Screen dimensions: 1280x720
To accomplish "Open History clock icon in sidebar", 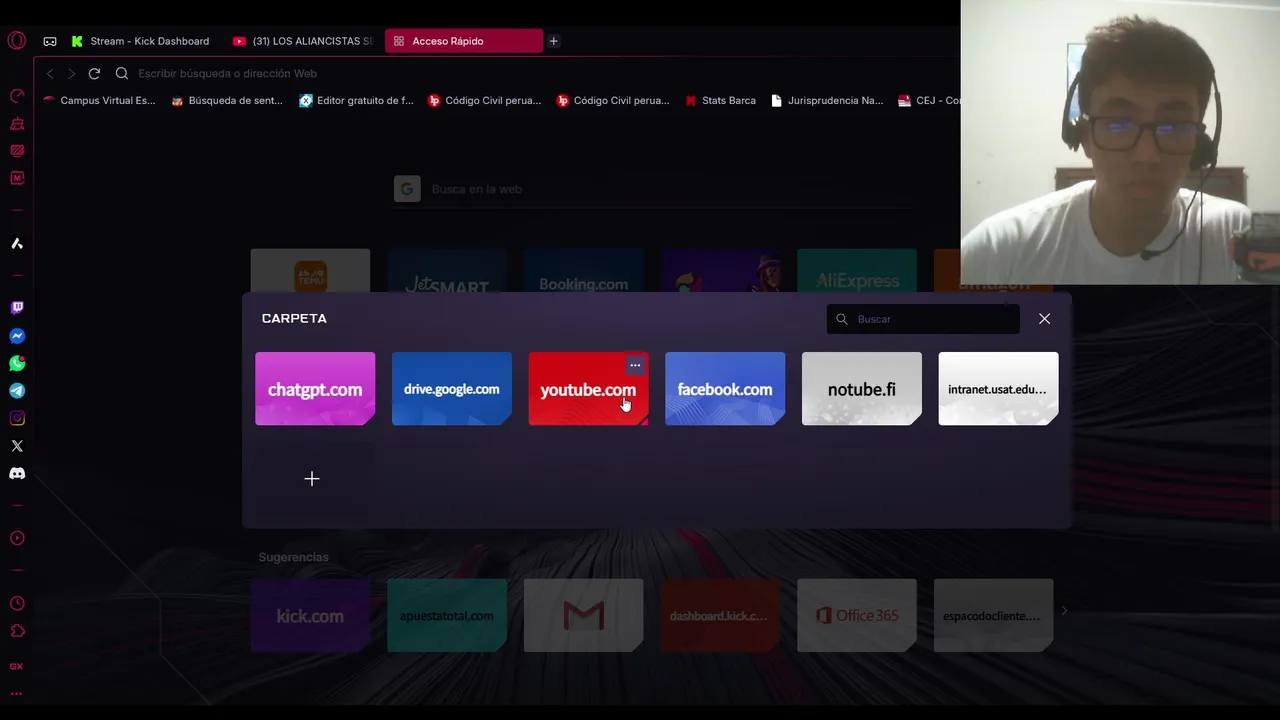I will [17, 604].
